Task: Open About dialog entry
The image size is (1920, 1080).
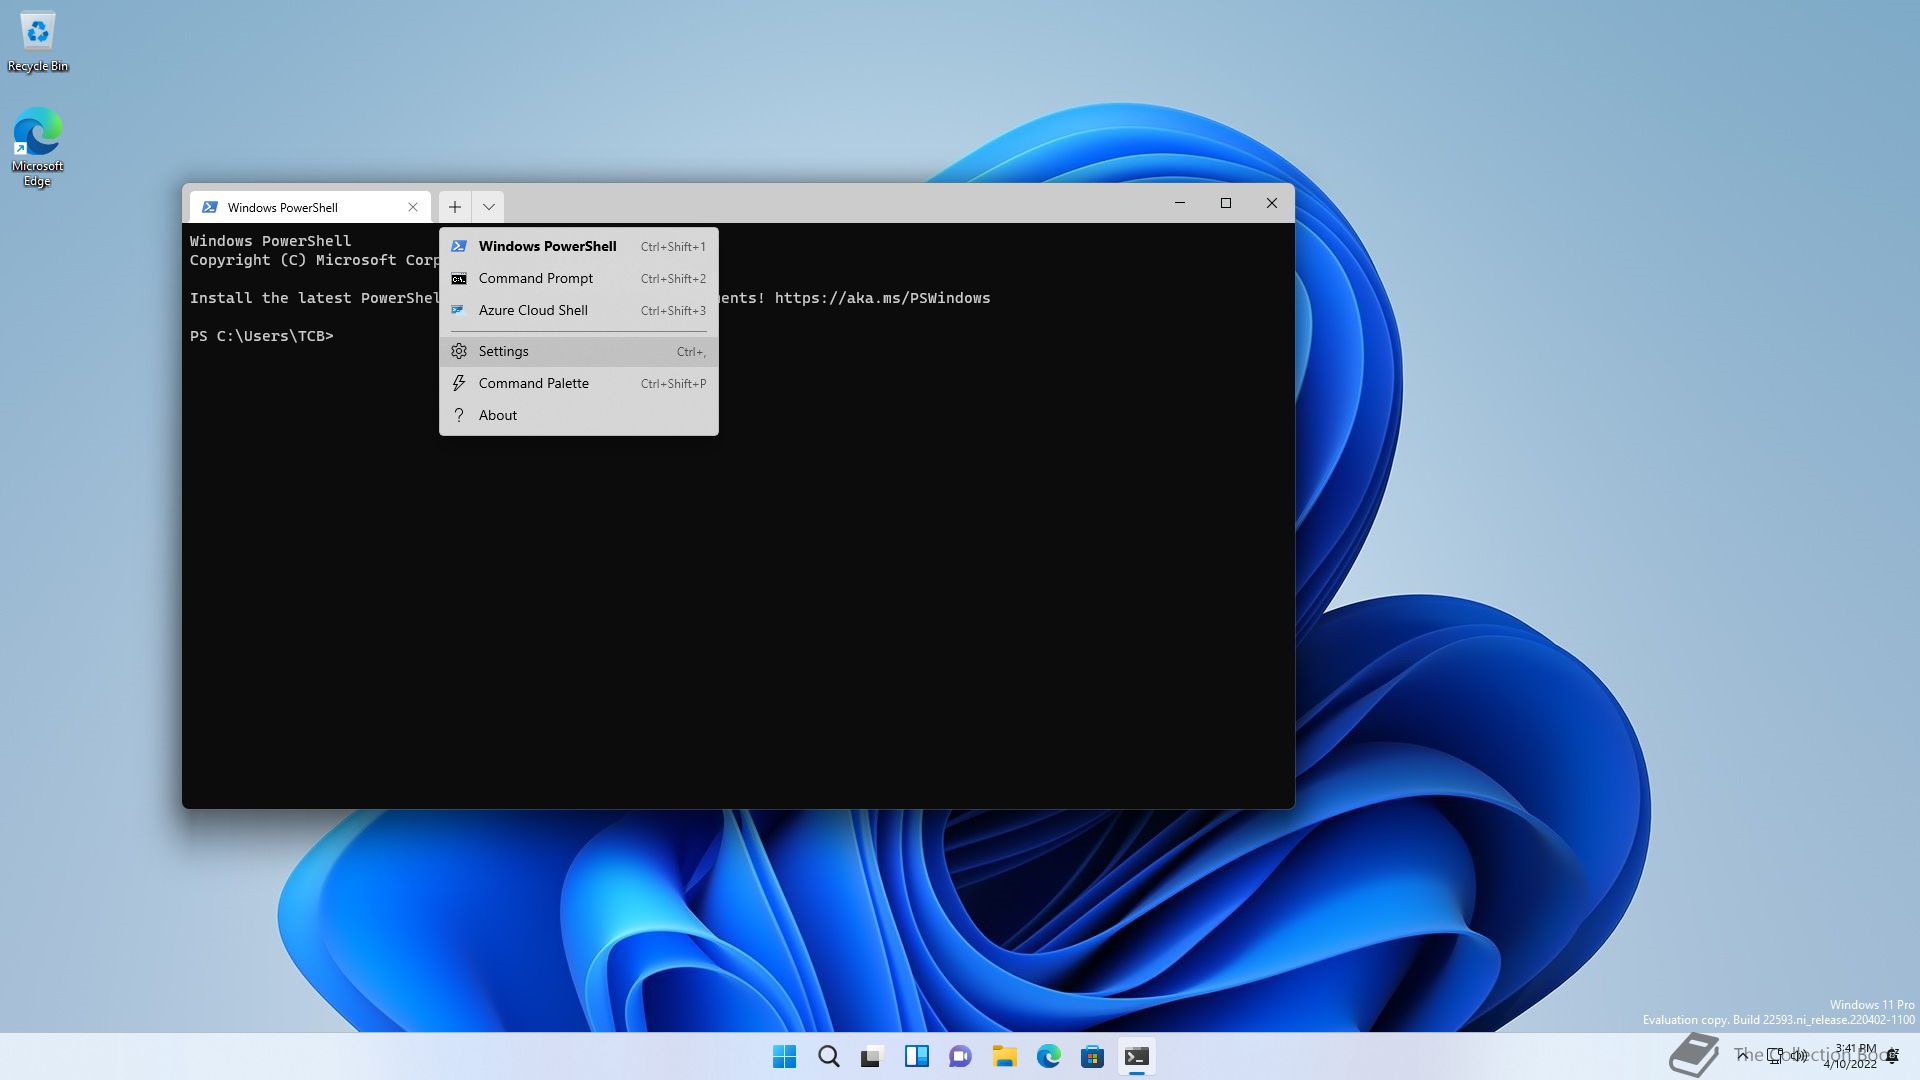Action: pyautogui.click(x=578, y=415)
